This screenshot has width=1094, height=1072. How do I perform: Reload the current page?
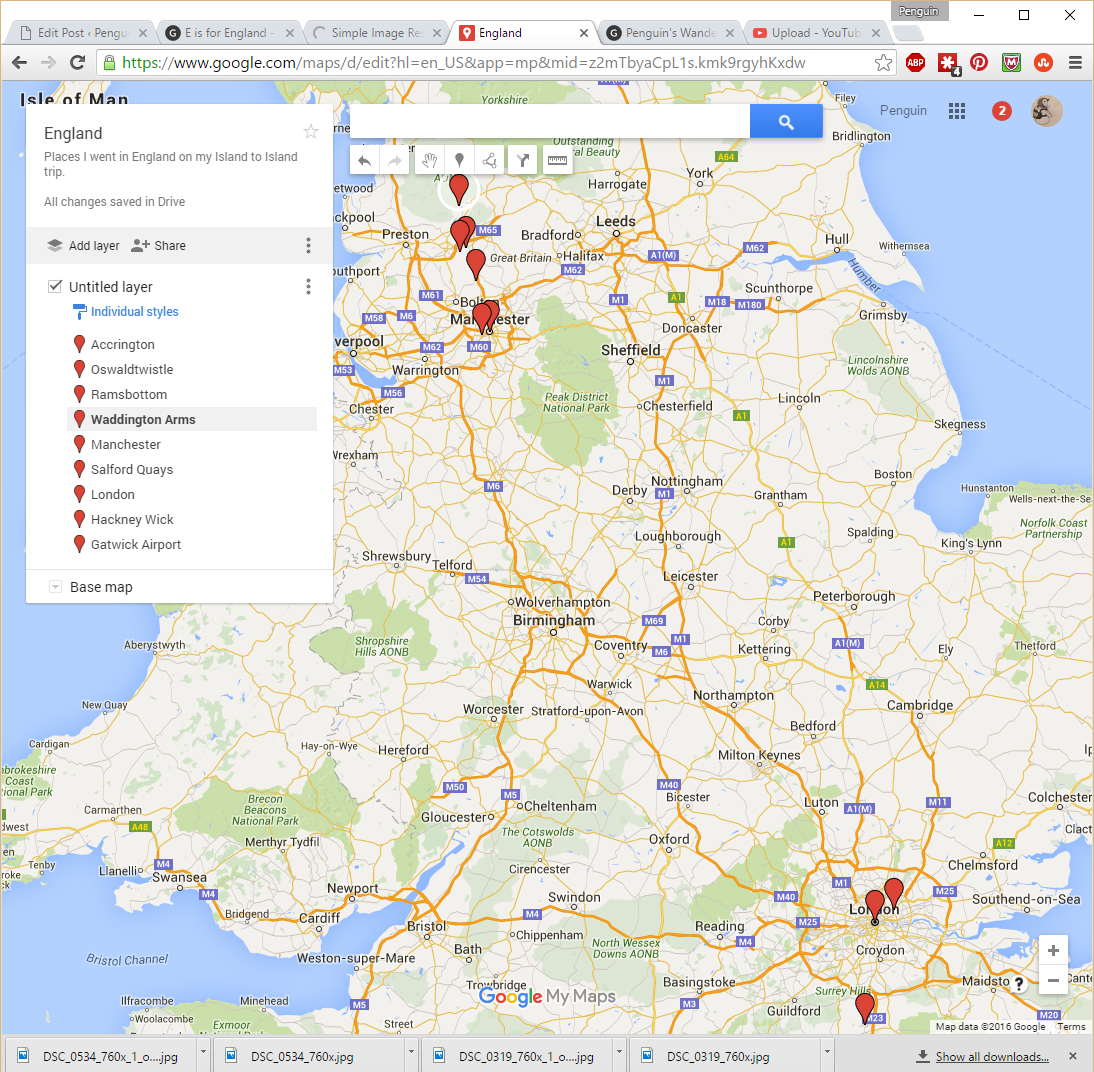pos(77,63)
